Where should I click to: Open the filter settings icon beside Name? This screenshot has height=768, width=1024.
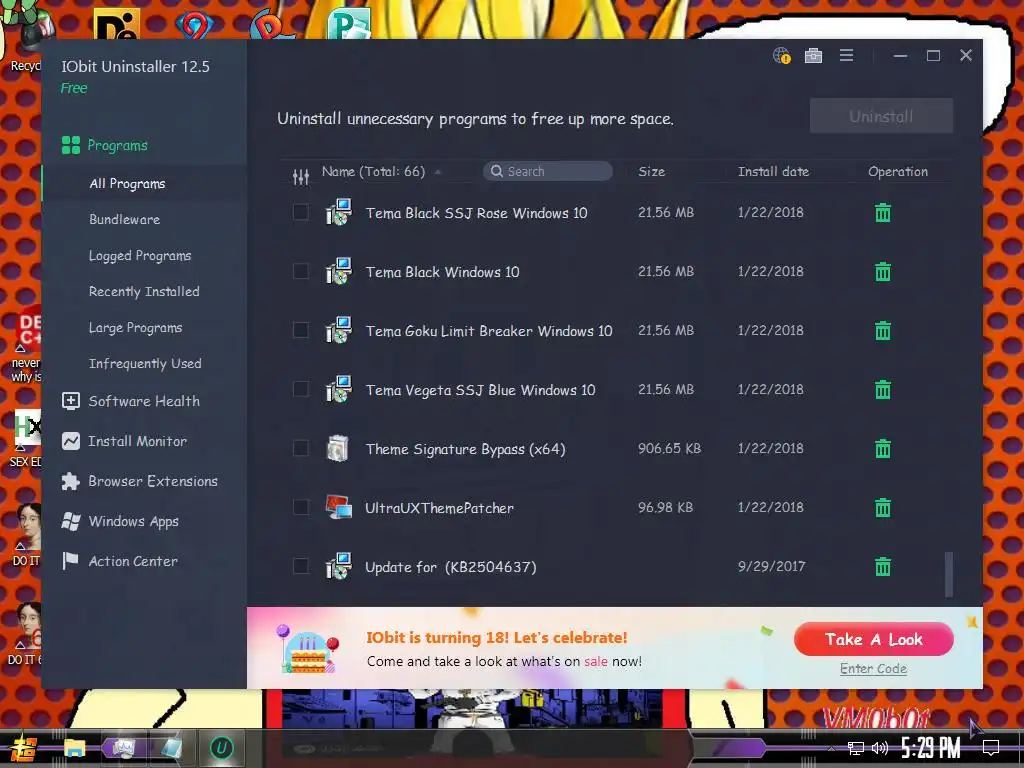[300, 176]
